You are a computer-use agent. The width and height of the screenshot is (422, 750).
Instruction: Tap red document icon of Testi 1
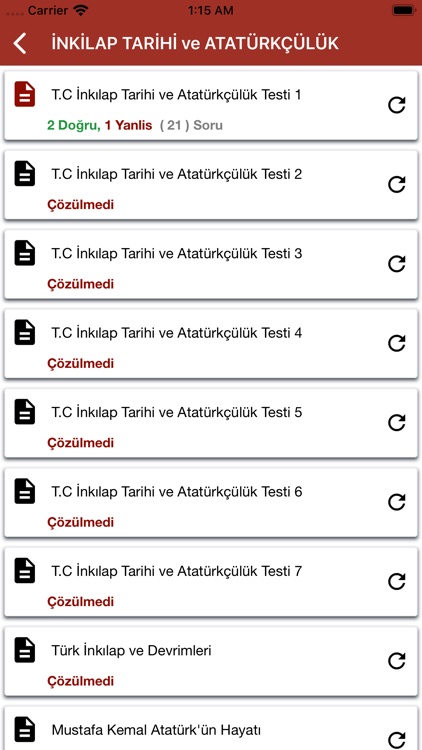[x=25, y=94]
